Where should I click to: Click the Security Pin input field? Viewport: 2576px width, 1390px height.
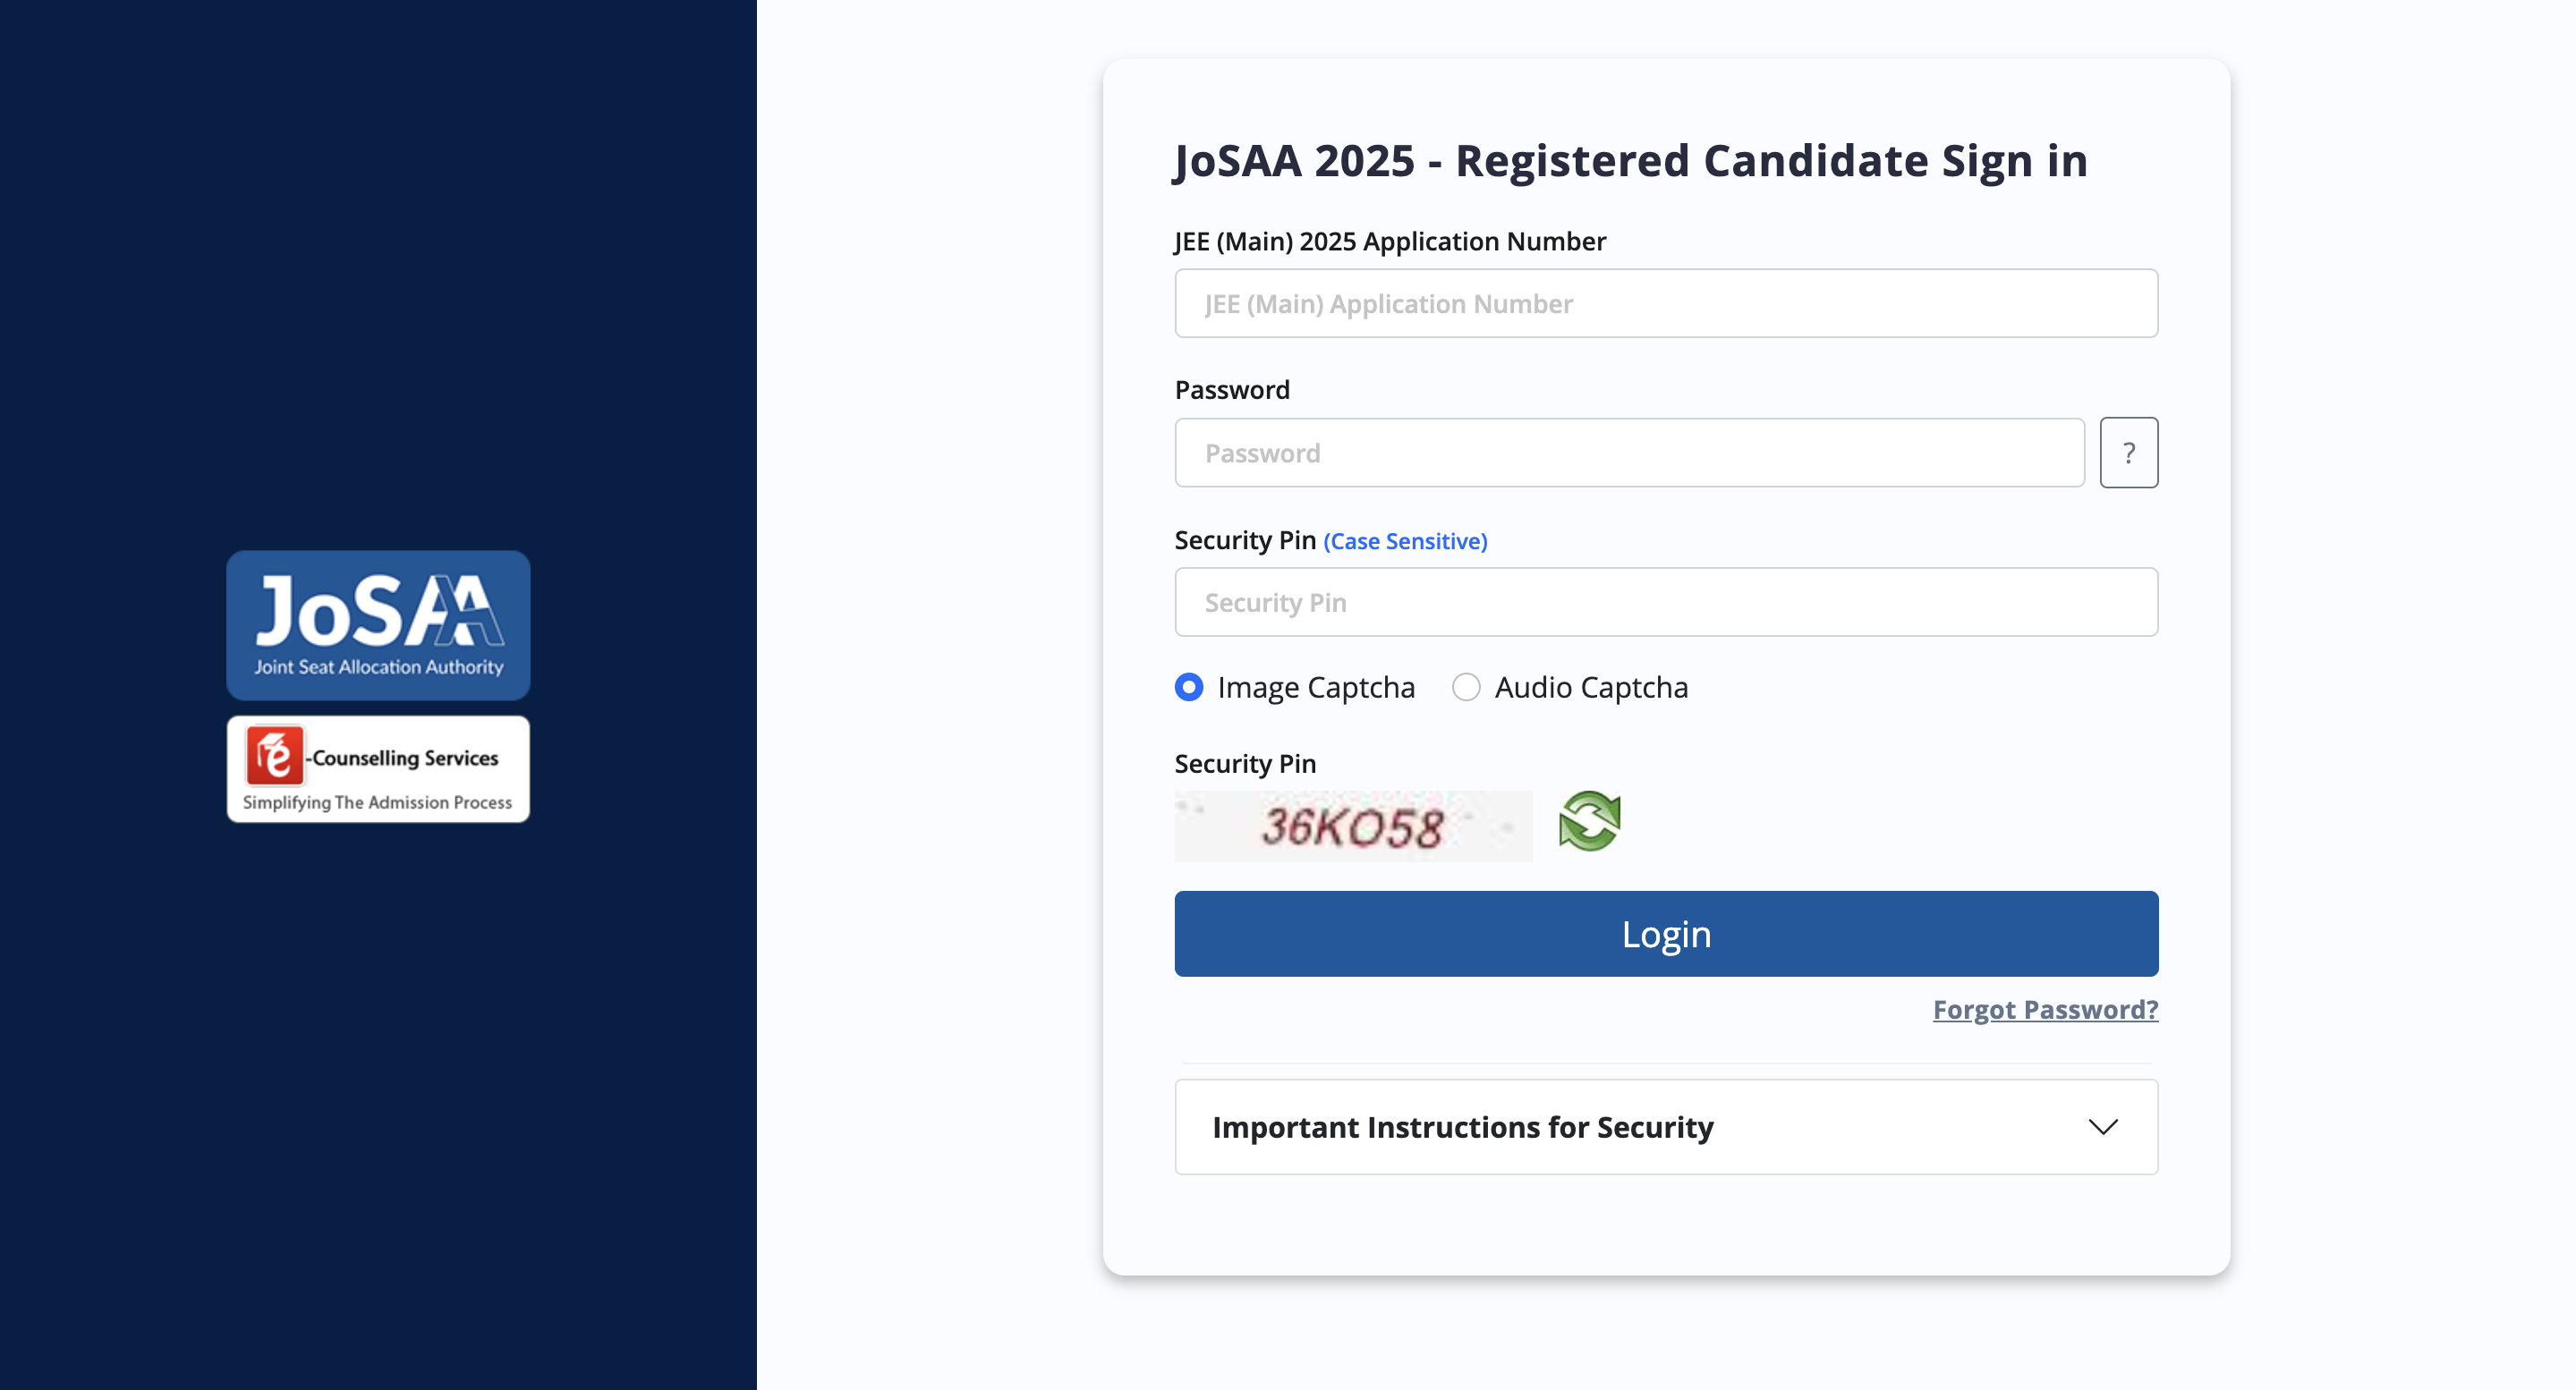(1665, 603)
